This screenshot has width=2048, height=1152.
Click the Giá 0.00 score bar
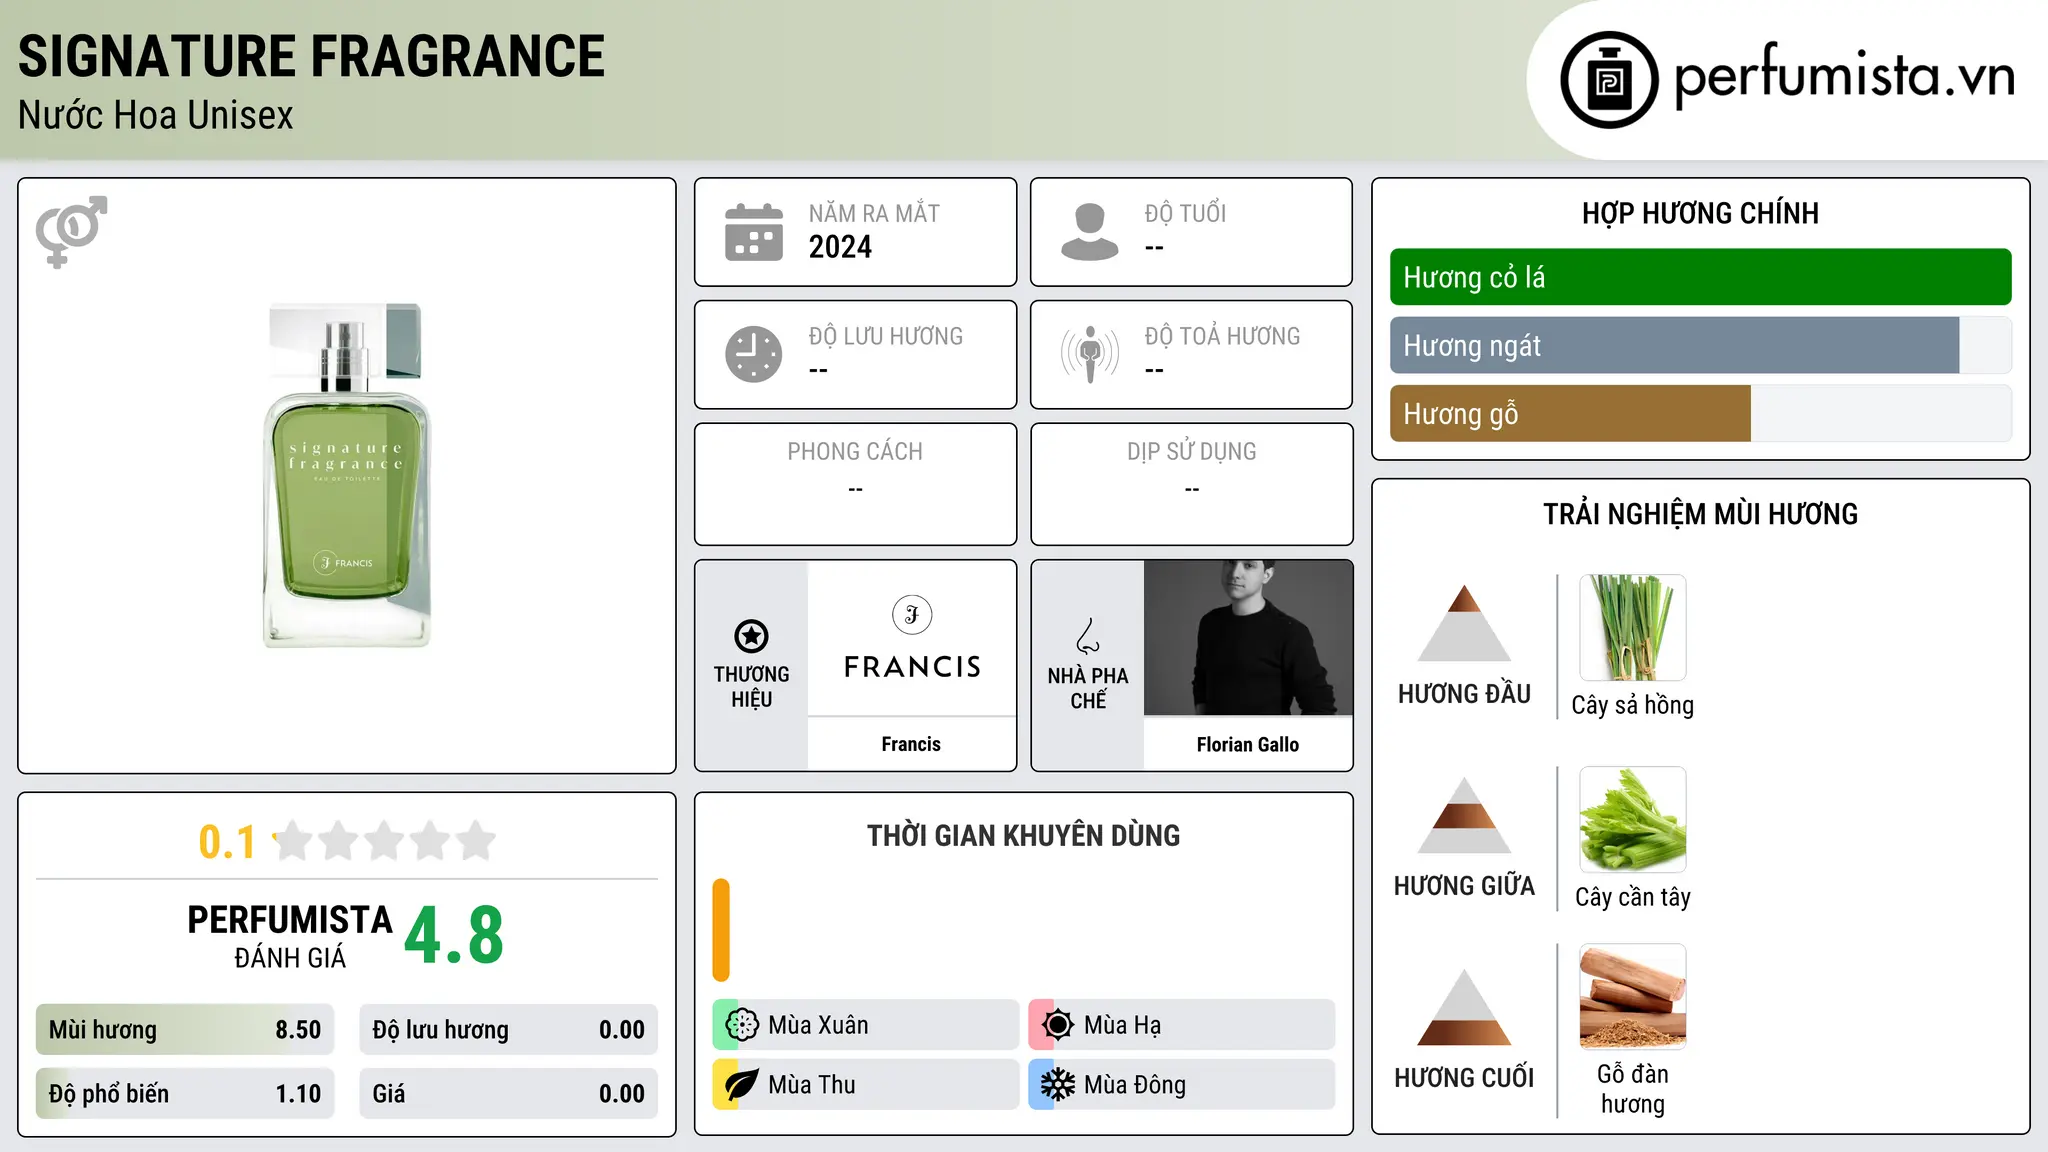(508, 1094)
